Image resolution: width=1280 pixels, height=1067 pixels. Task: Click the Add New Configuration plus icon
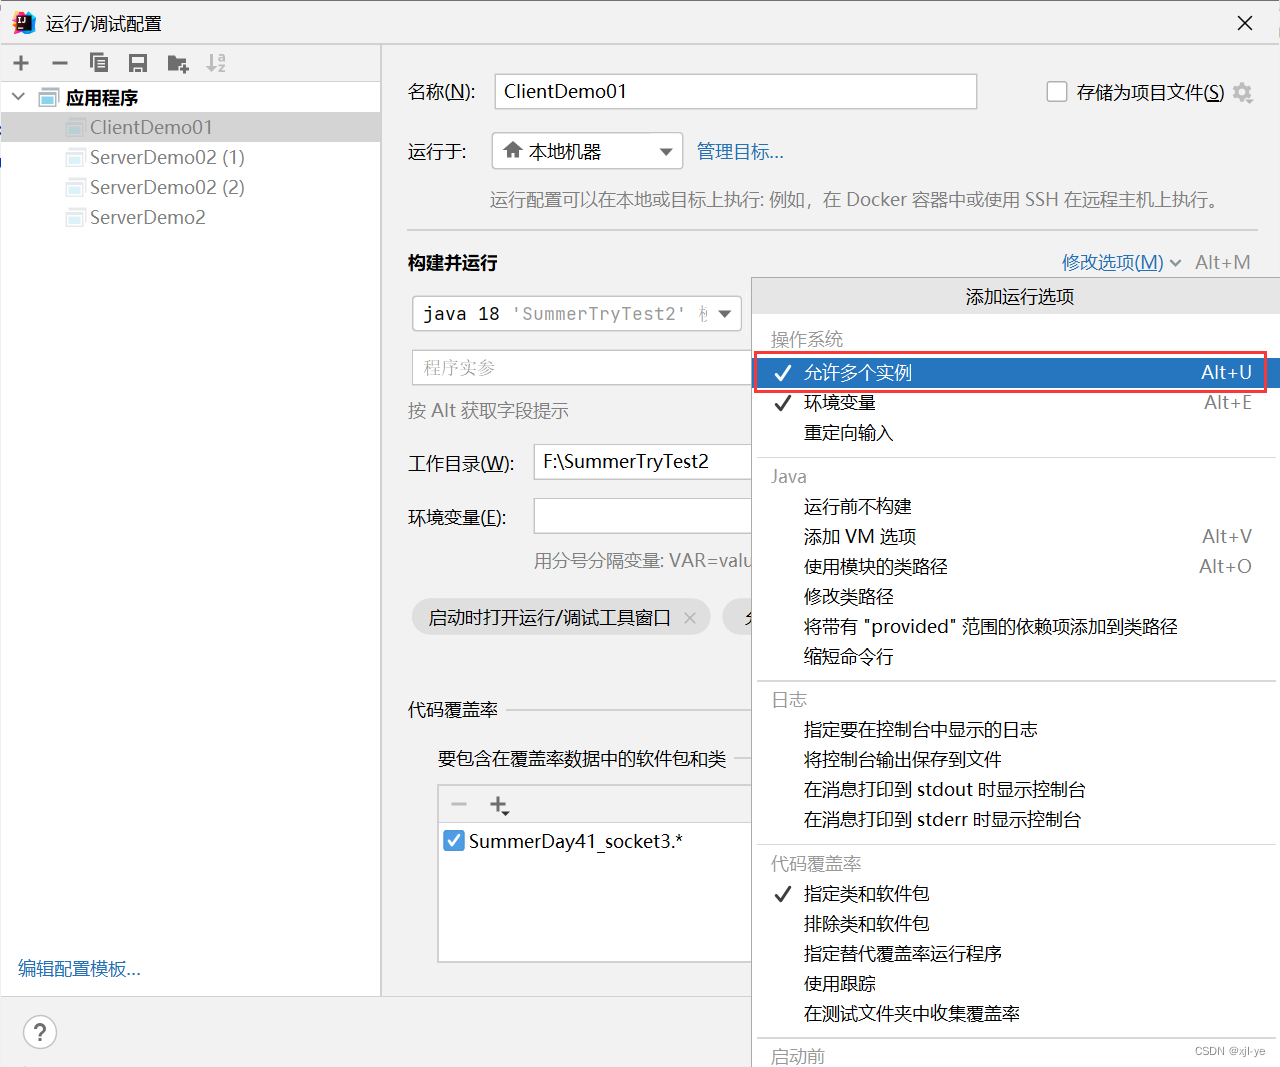click(x=21, y=63)
